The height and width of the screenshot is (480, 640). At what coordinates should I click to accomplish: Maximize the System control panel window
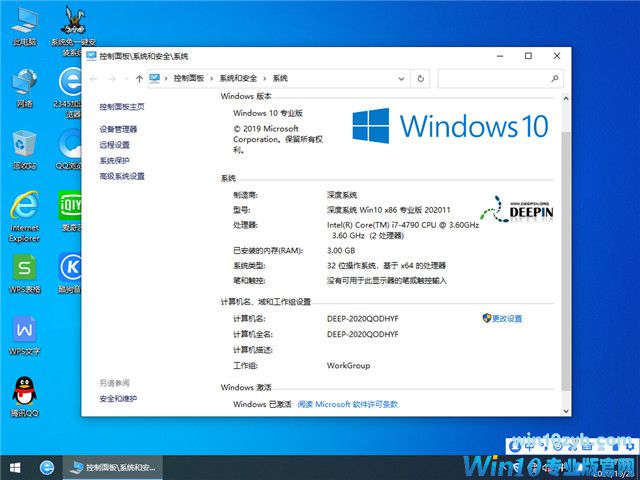(x=528, y=56)
